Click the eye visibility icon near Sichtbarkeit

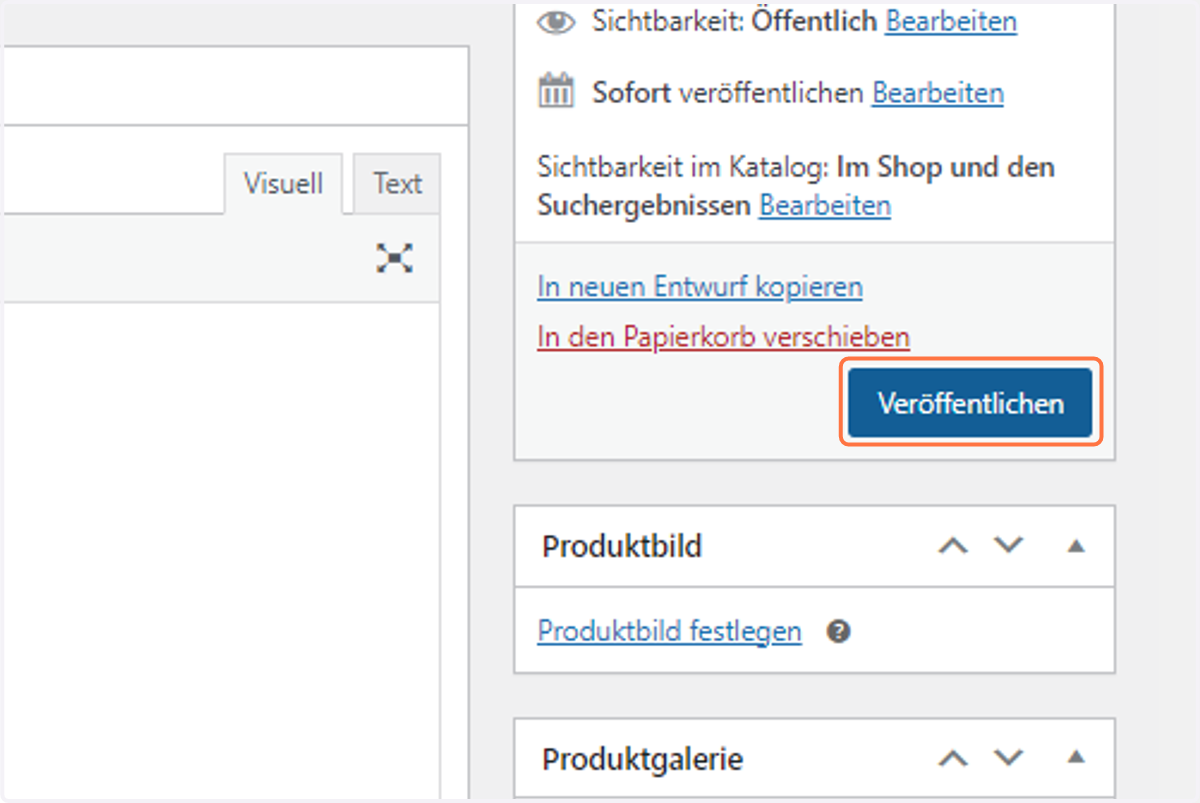556,21
